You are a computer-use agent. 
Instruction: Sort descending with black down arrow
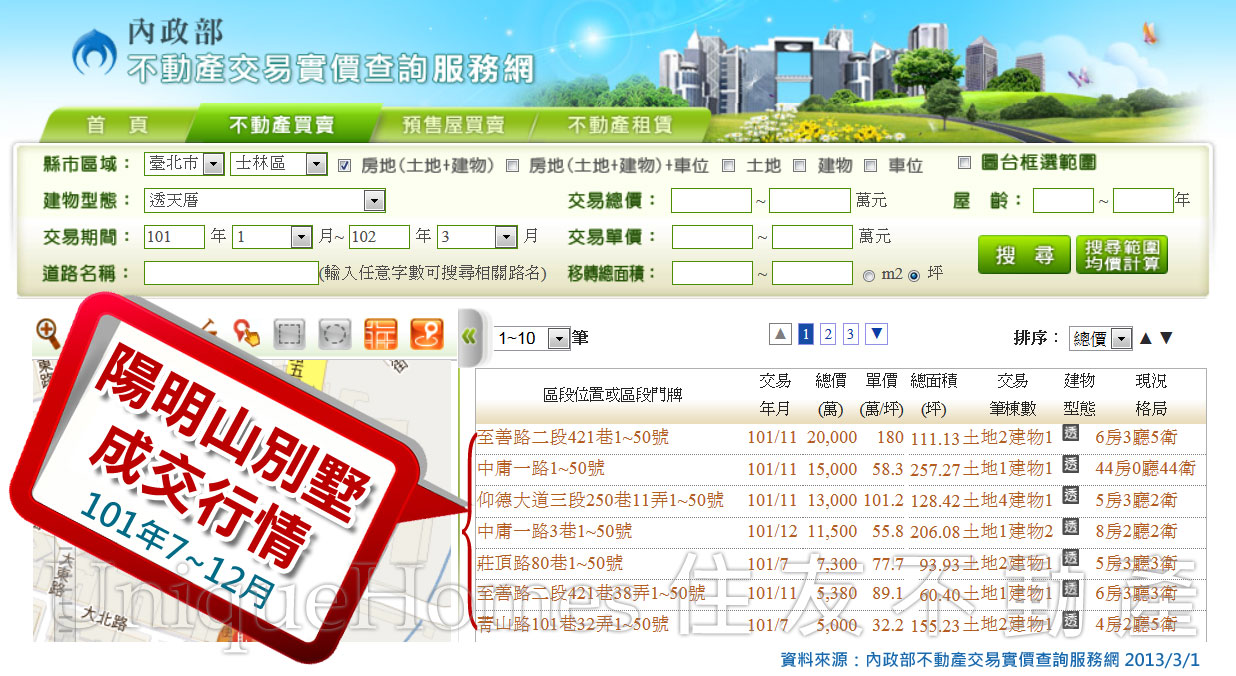pos(1166,338)
